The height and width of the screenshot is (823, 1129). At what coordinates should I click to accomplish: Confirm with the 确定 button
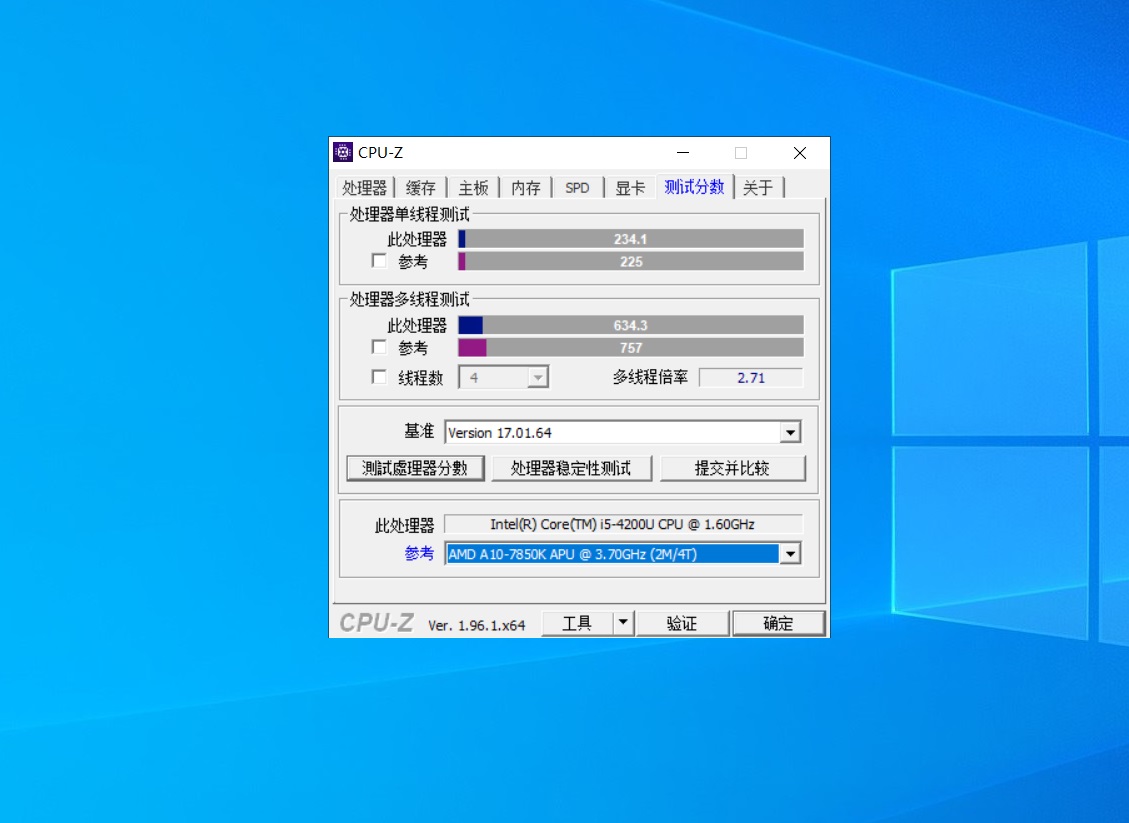tap(778, 623)
